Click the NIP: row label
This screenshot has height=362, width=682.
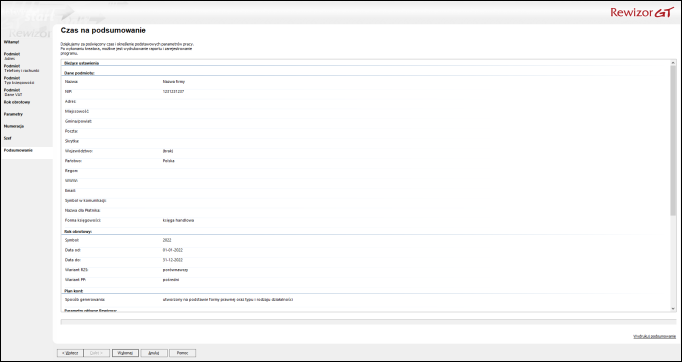tap(68, 91)
